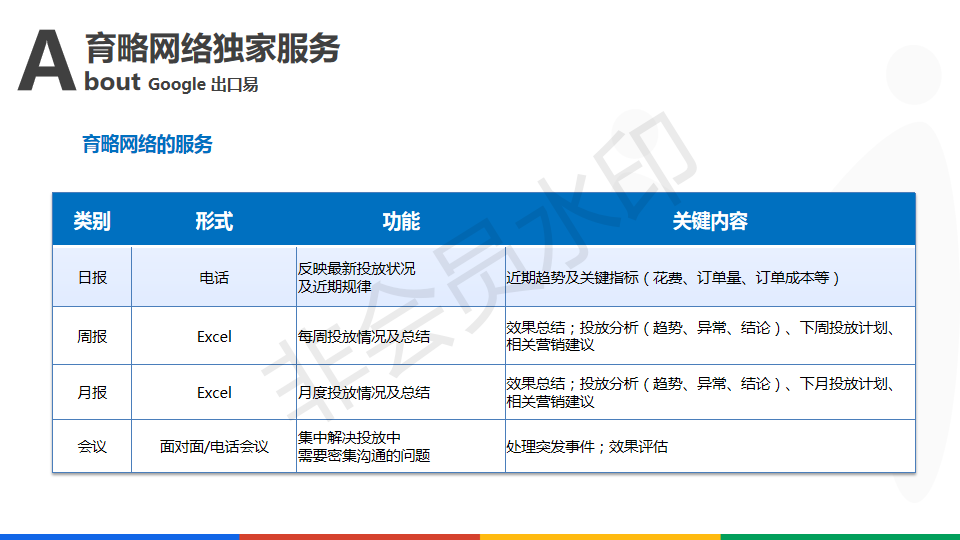Click the 电话 cell in 日报 row
The width and height of the screenshot is (960, 540).
click(x=214, y=277)
